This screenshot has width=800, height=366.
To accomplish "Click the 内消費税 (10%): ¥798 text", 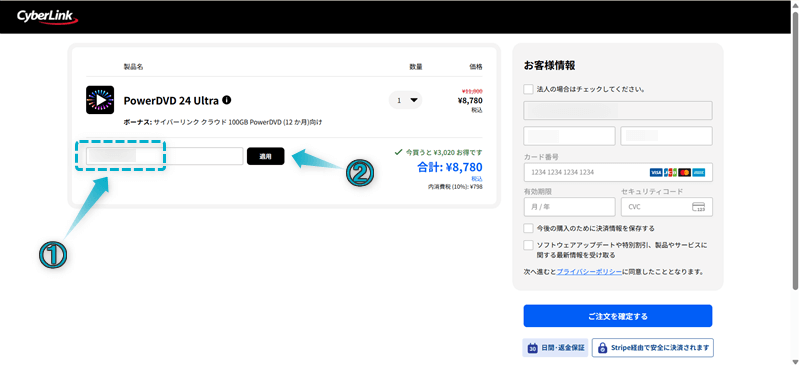I will pos(455,187).
